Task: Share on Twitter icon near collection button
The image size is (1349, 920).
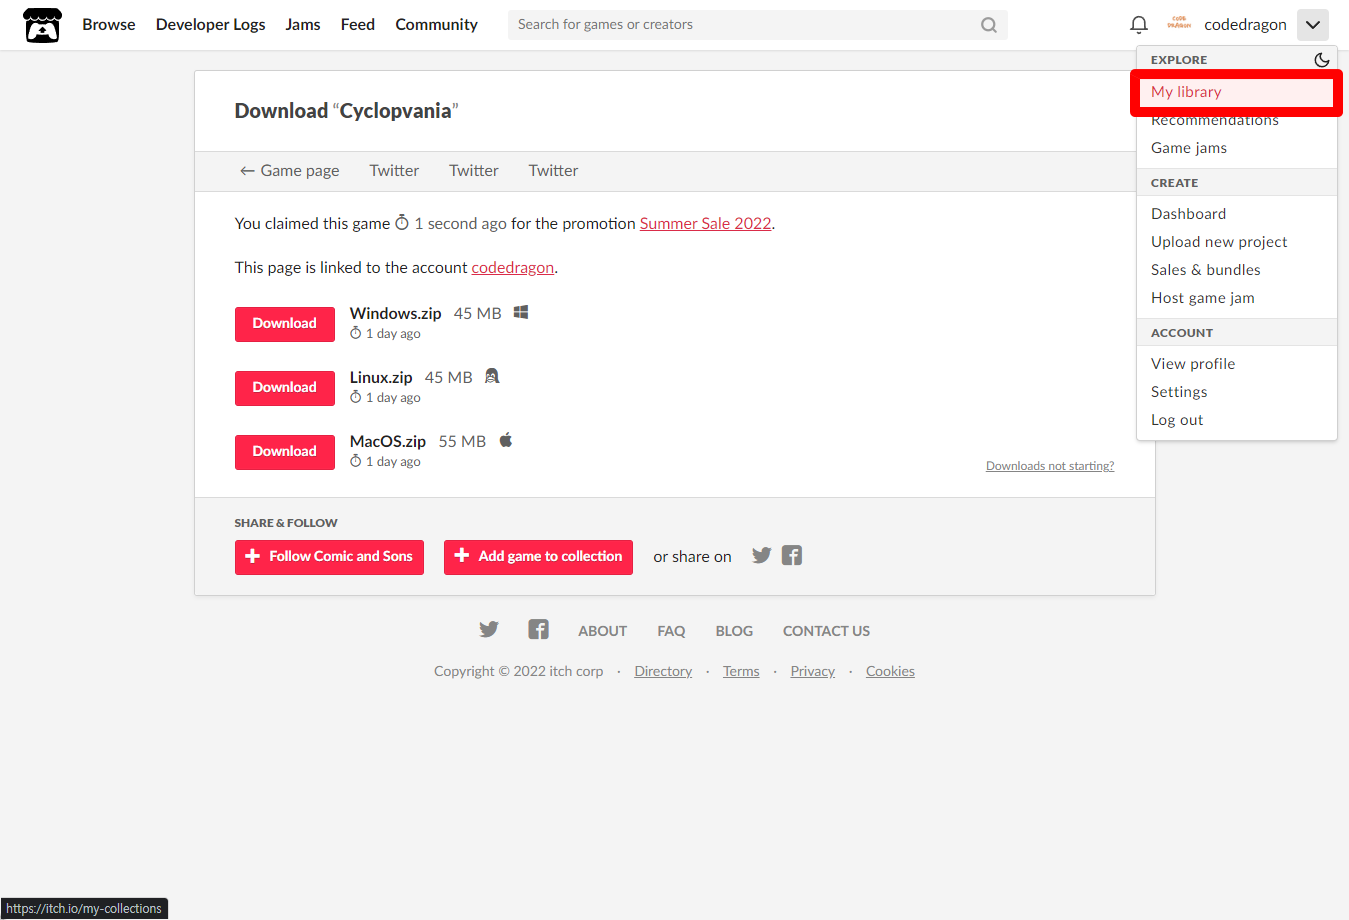Action: tap(762, 555)
